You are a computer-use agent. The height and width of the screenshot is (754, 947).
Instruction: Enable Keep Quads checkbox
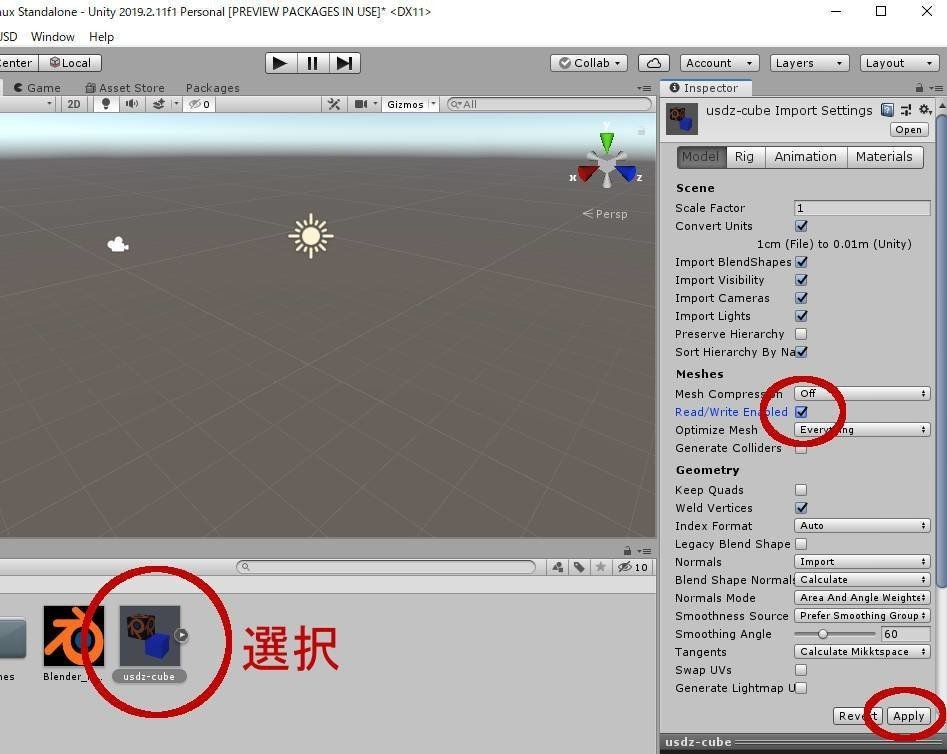(801, 490)
